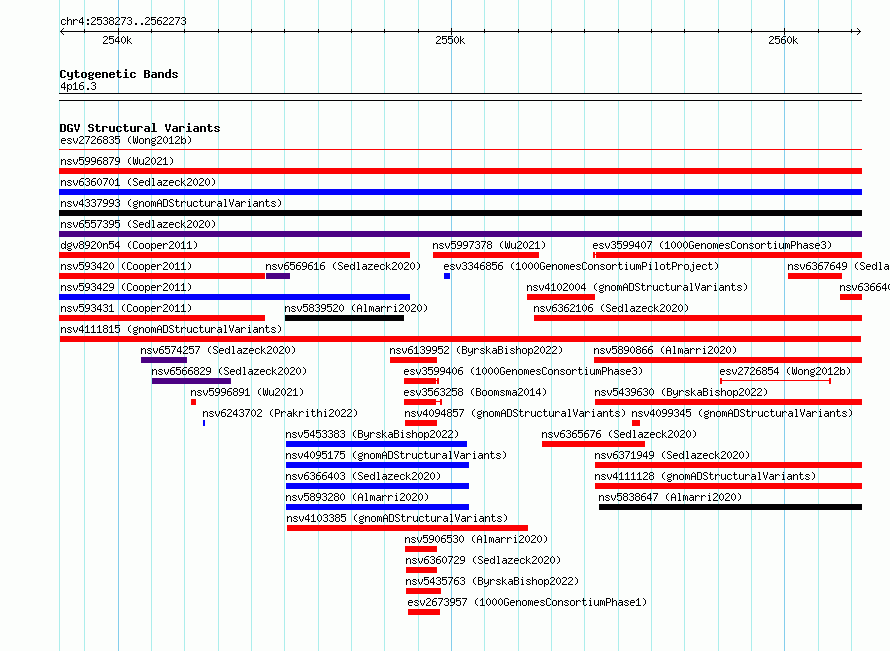Click nsv4099345 gnomAD variant label
This screenshot has width=890, height=651.
pos(742,413)
